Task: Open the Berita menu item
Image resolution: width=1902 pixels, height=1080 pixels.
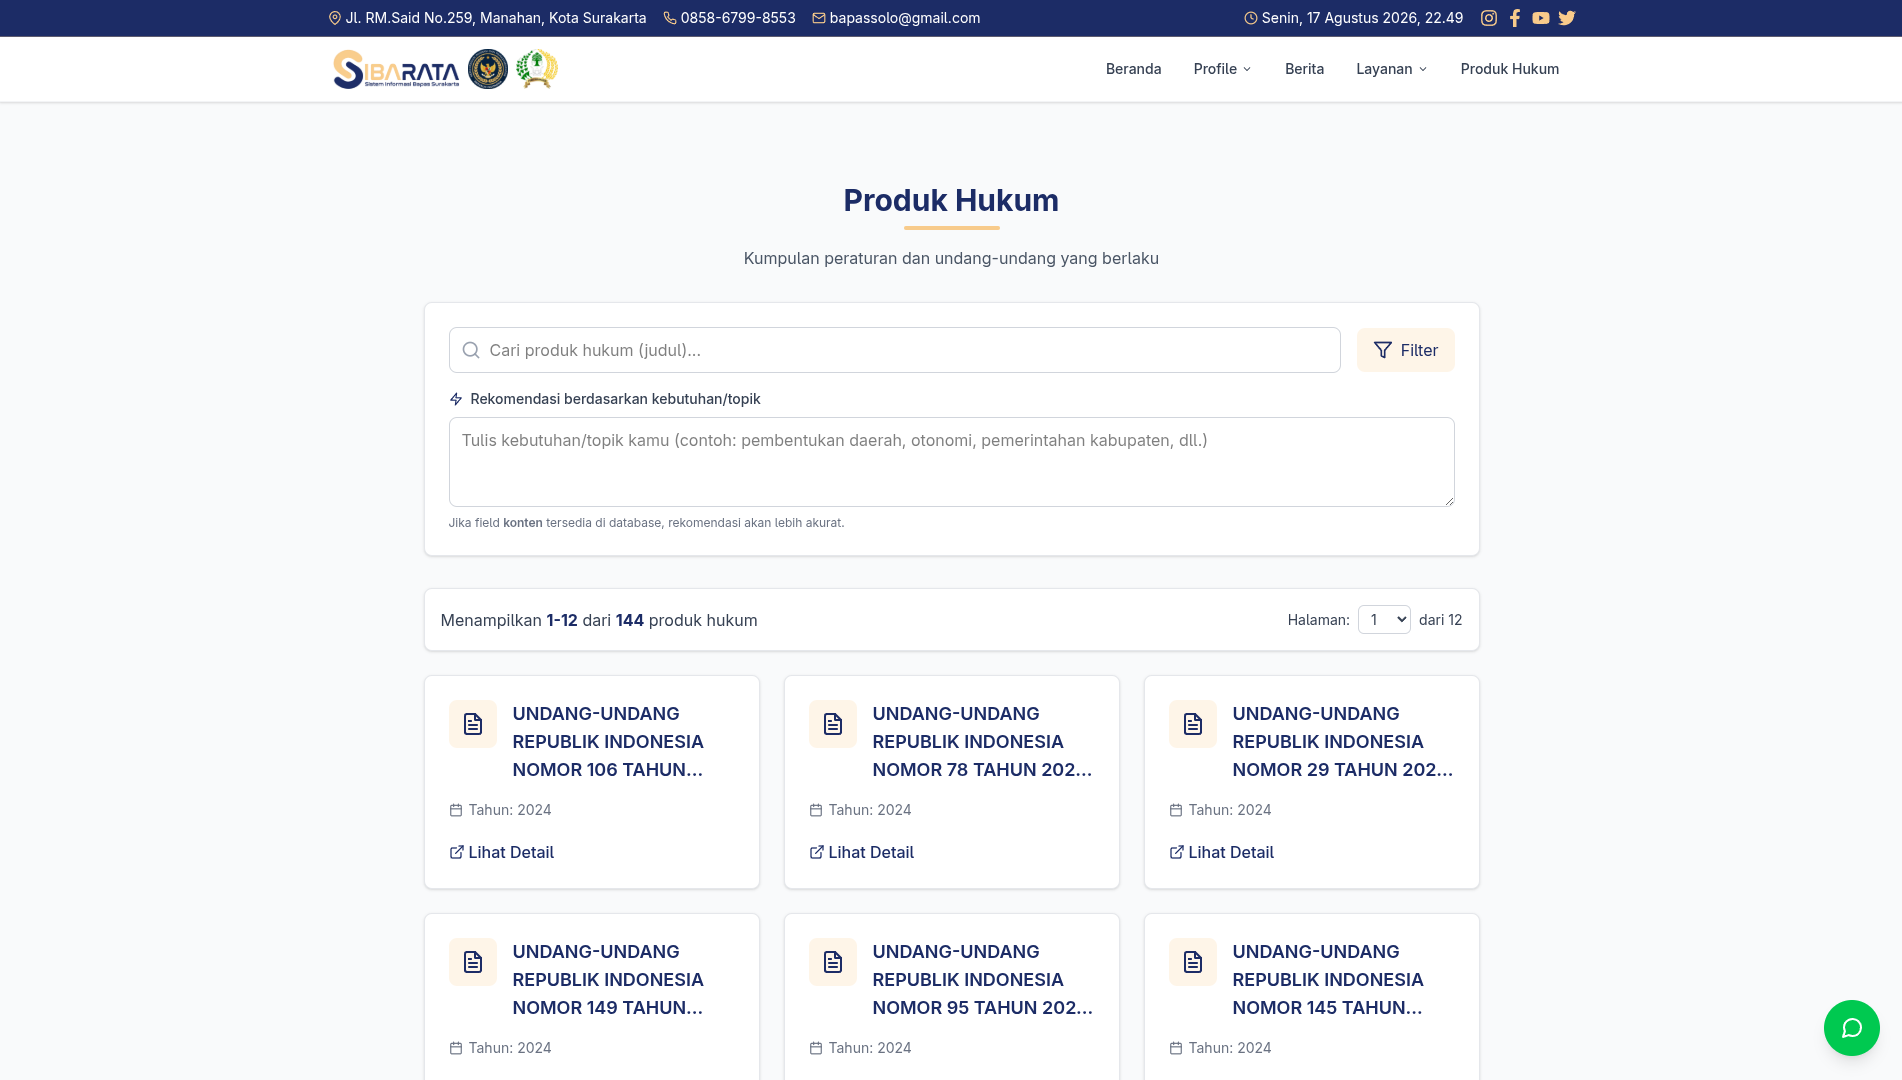Action: click(1304, 69)
